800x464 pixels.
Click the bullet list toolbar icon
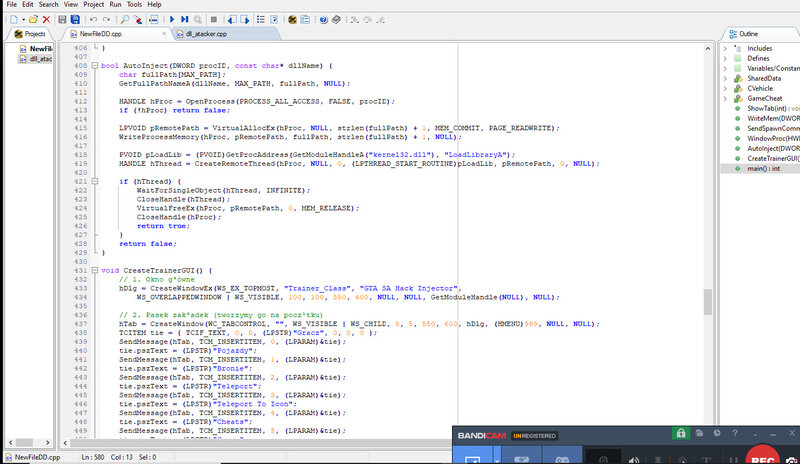pos(261,19)
